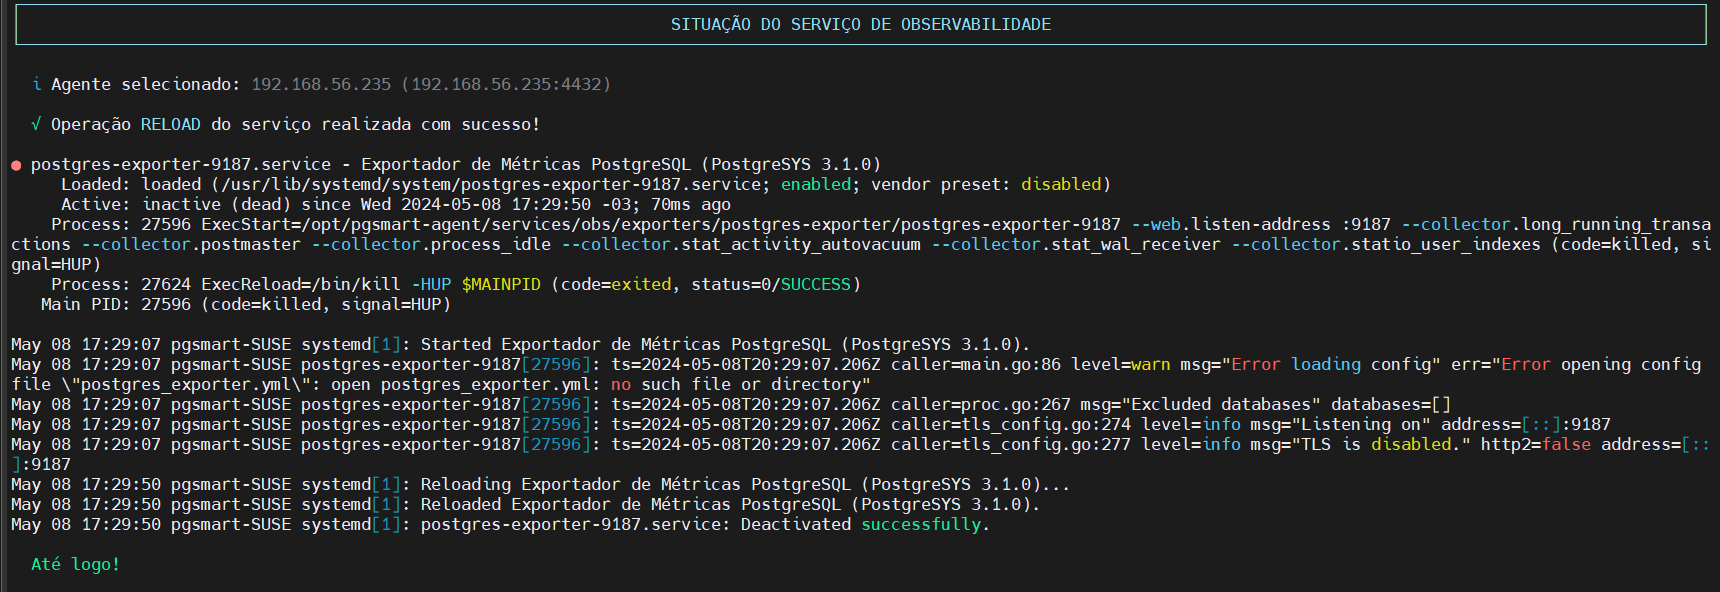Click the red status dot beside postgres-exporter-9187.service
The width and height of the screenshot is (1720, 592).
(x=16, y=165)
